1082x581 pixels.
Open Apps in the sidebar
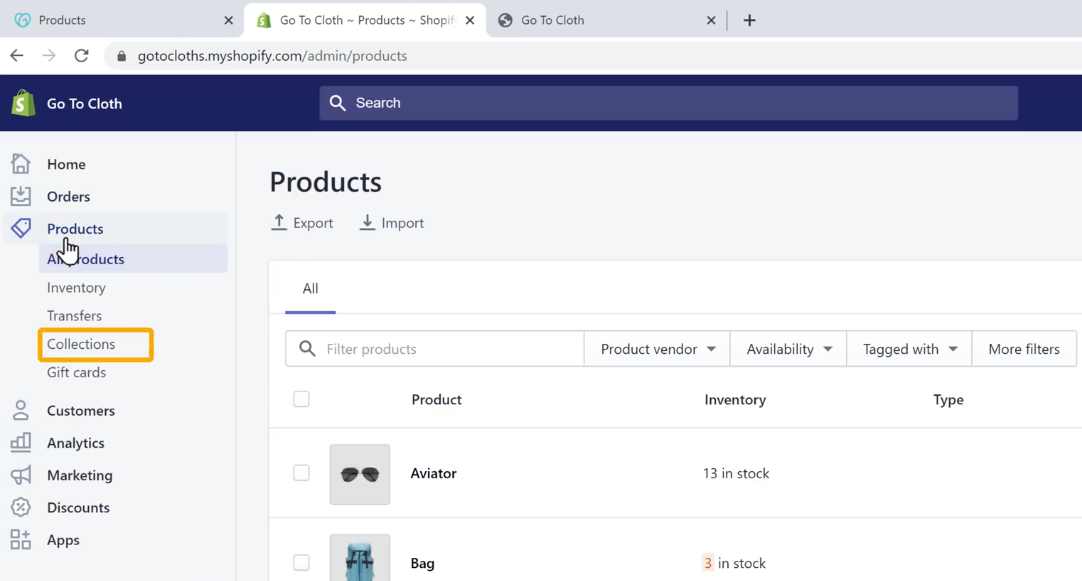63,540
